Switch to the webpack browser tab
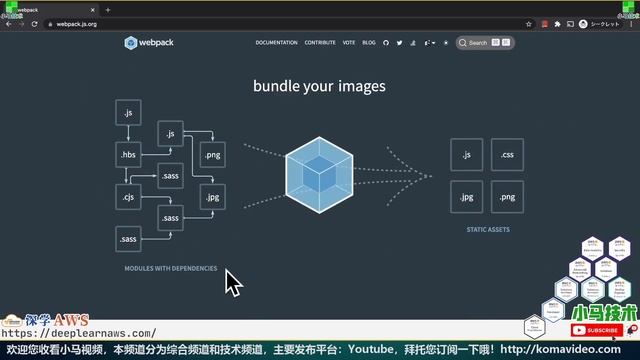640x360 pixels. tap(51, 10)
